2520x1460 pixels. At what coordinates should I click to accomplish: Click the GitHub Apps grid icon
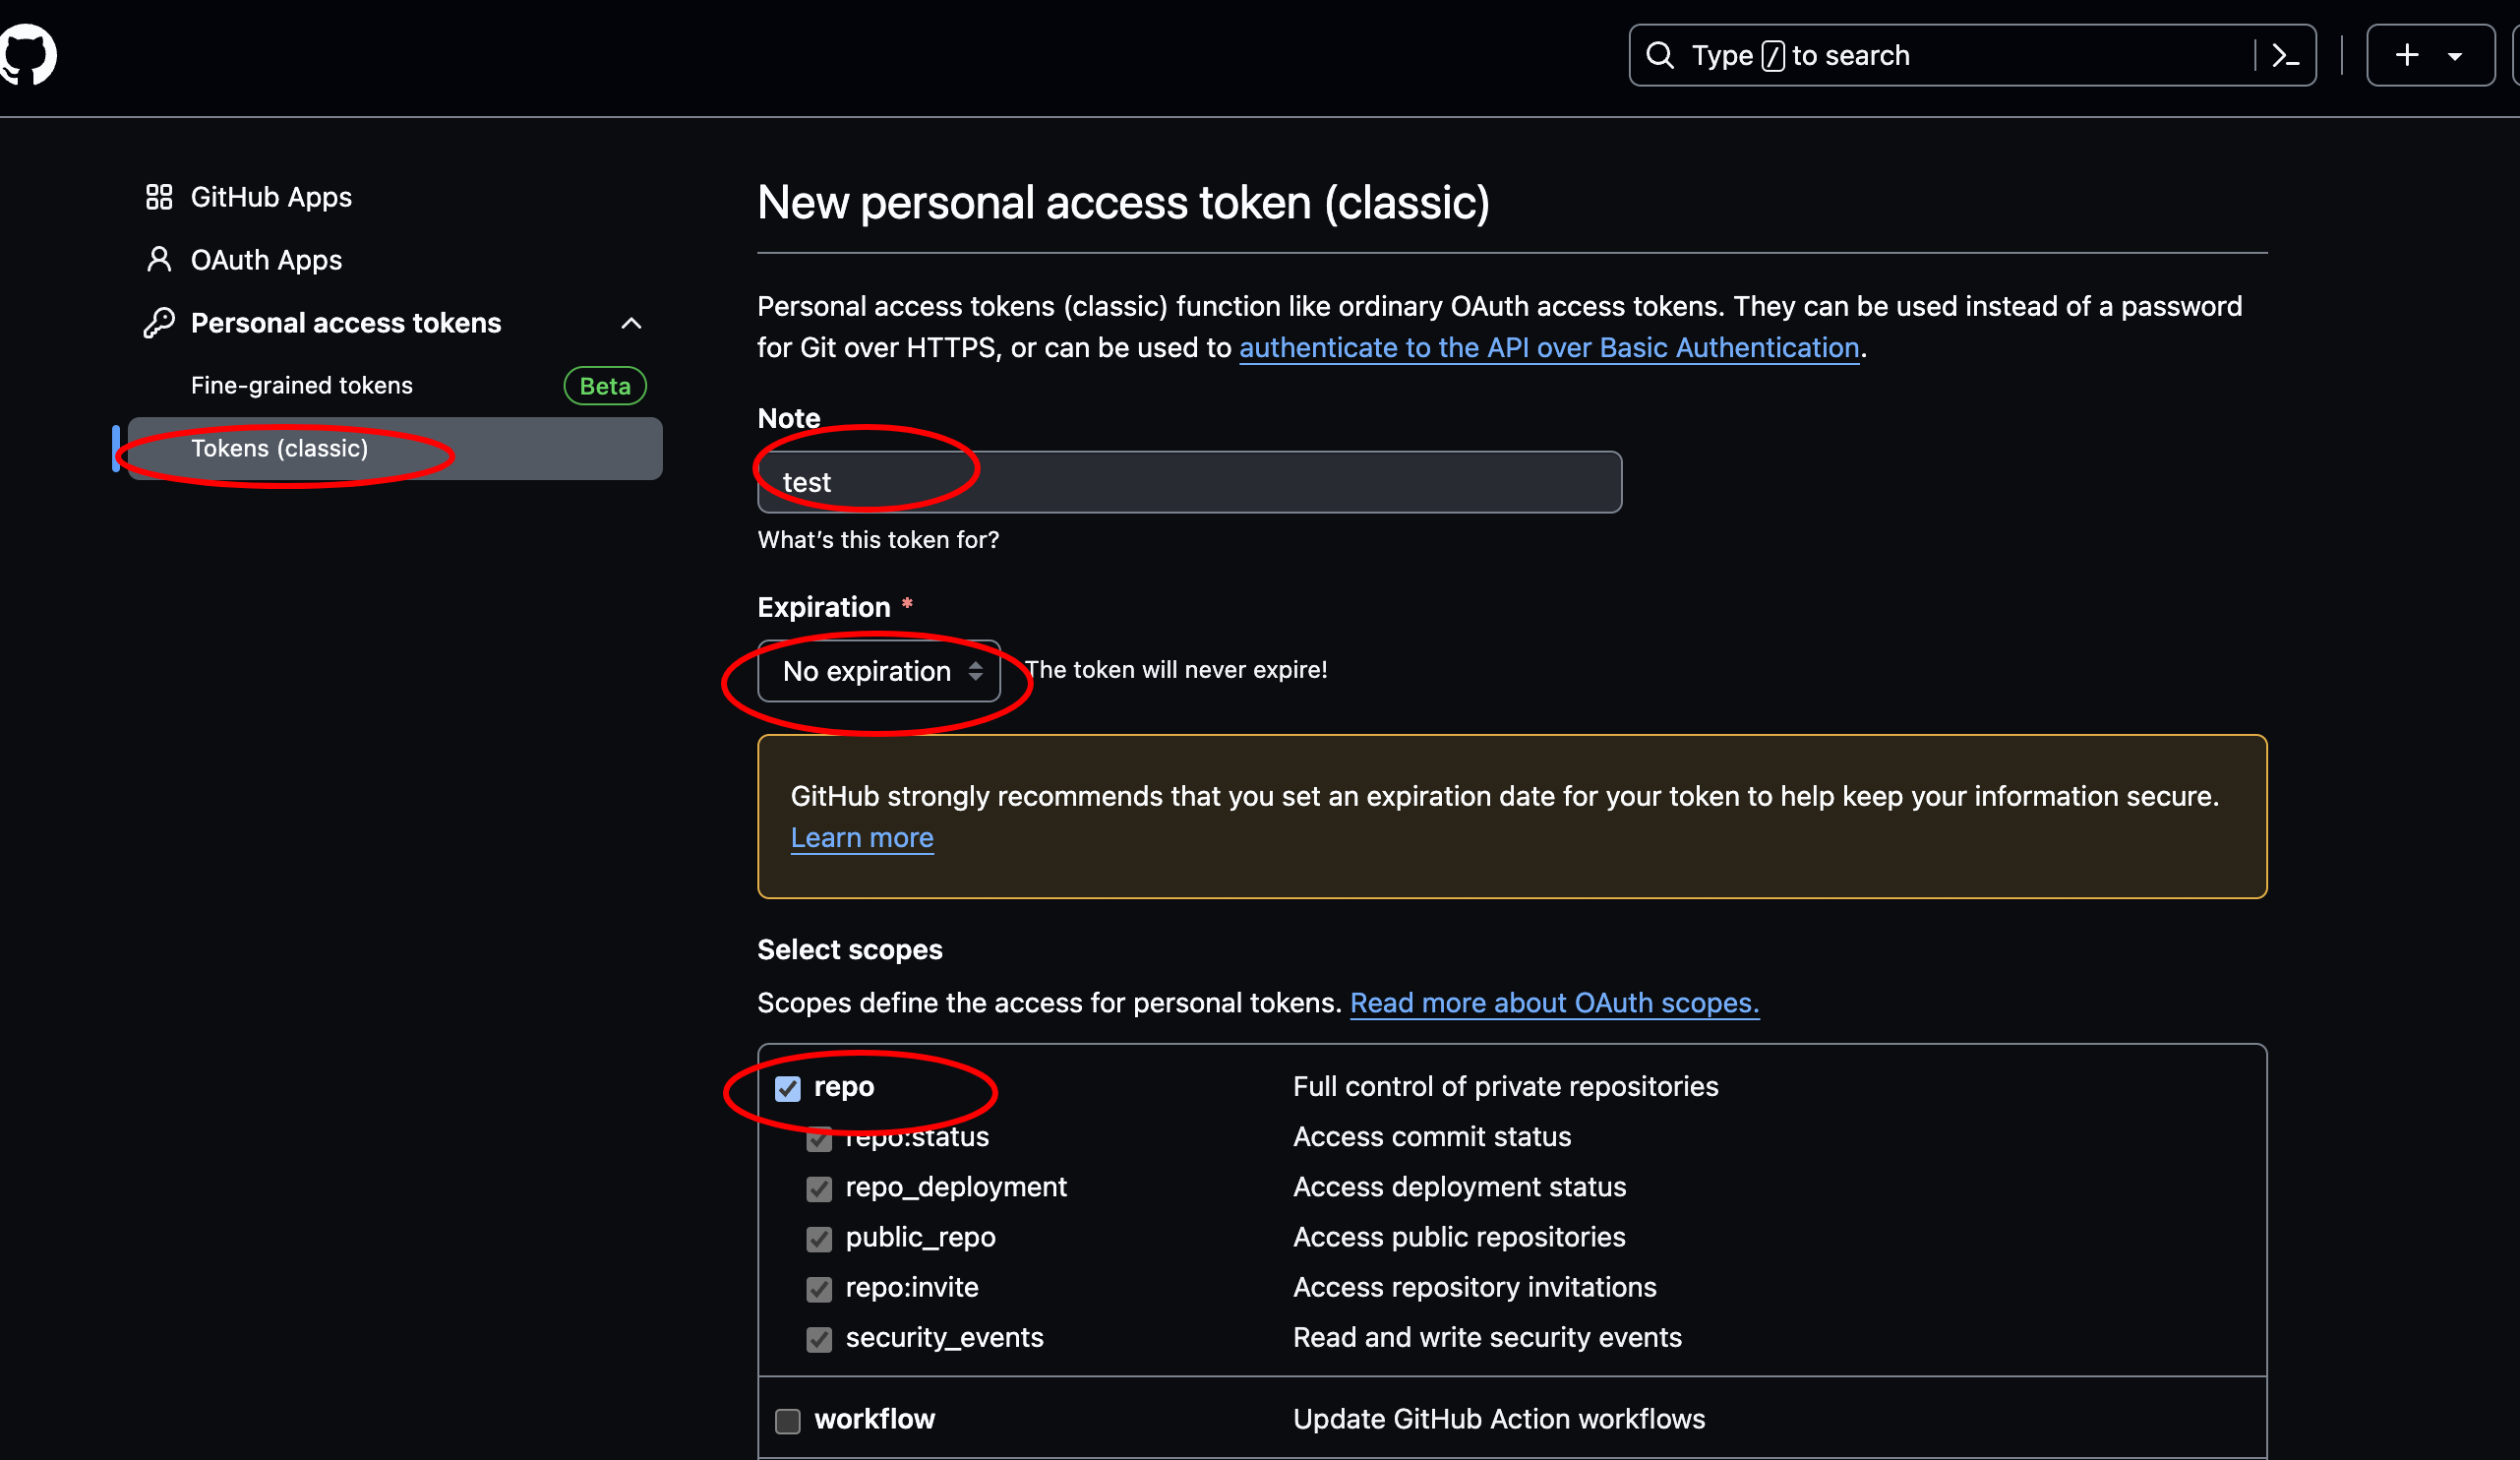pyautogui.click(x=159, y=197)
